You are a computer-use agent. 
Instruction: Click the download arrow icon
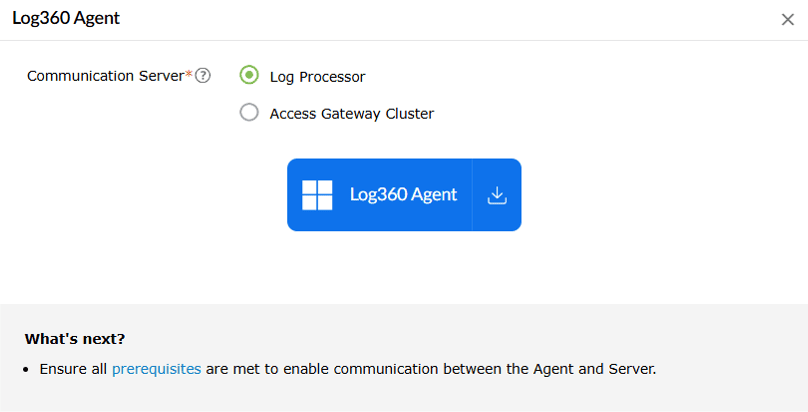[497, 195]
